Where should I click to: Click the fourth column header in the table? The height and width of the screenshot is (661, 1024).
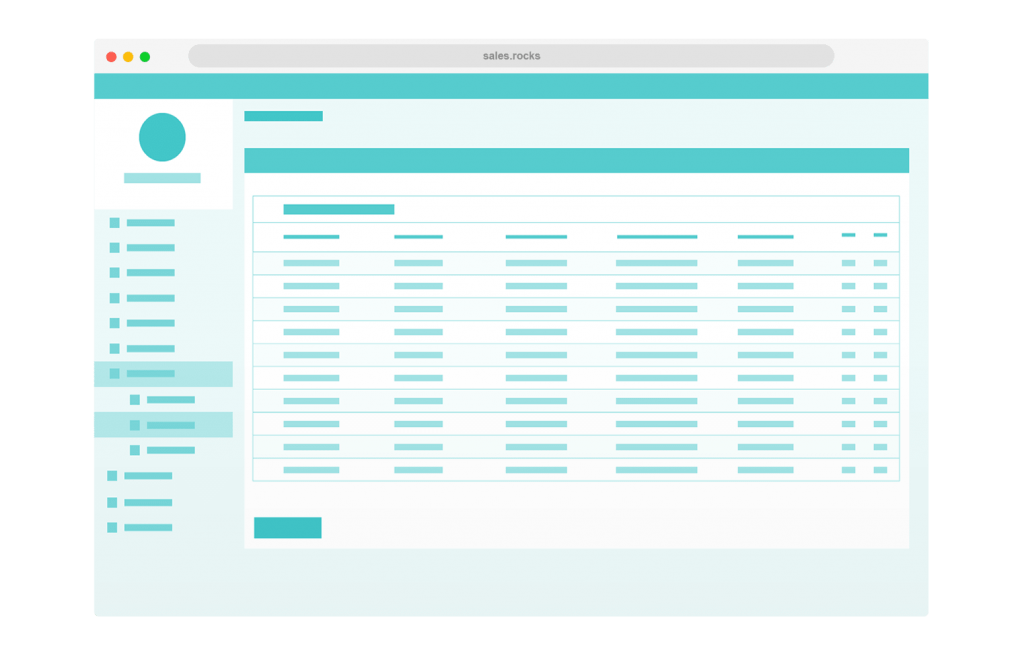point(657,237)
